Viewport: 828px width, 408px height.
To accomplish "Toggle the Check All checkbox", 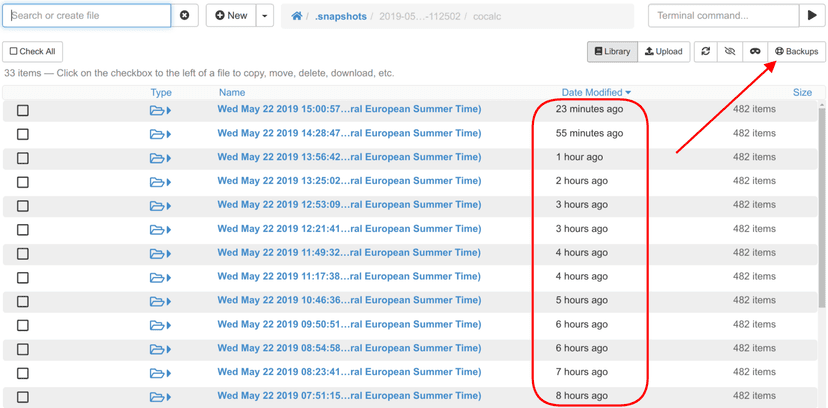I will 31,51.
